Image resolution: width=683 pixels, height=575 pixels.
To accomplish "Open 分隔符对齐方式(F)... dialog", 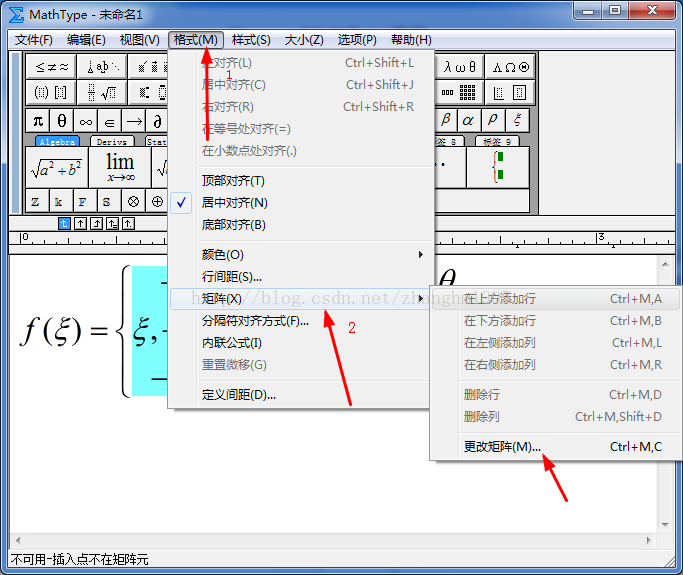I will 301,321.
